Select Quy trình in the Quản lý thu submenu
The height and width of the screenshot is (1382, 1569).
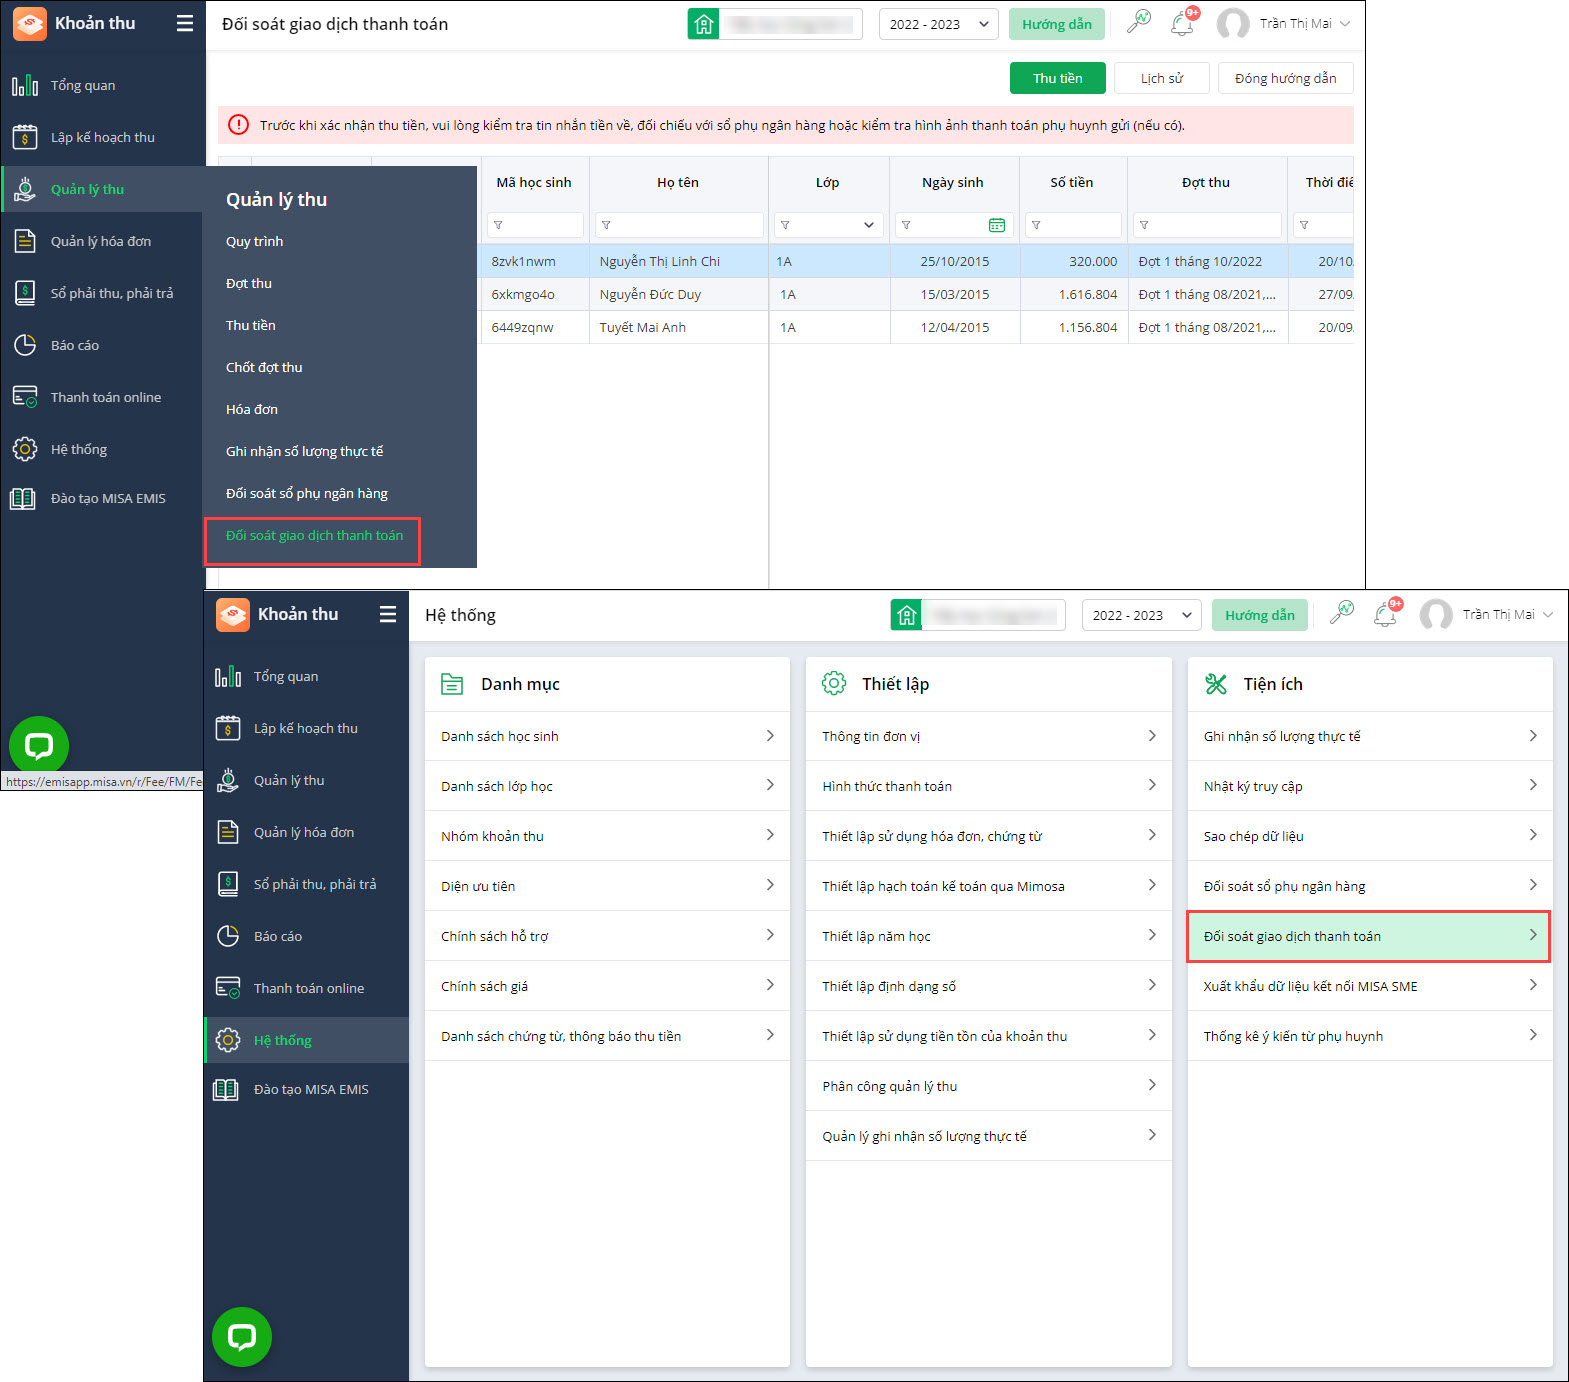(254, 241)
